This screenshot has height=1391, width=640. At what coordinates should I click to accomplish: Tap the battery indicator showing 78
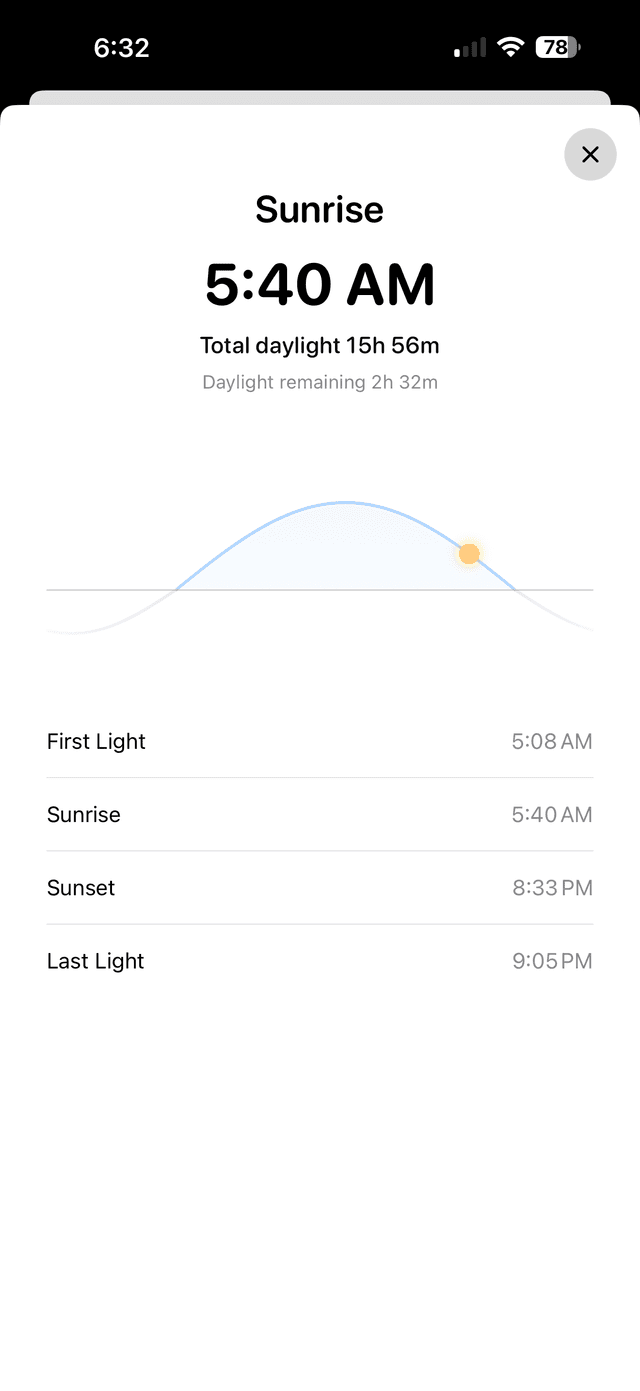[x=556, y=46]
